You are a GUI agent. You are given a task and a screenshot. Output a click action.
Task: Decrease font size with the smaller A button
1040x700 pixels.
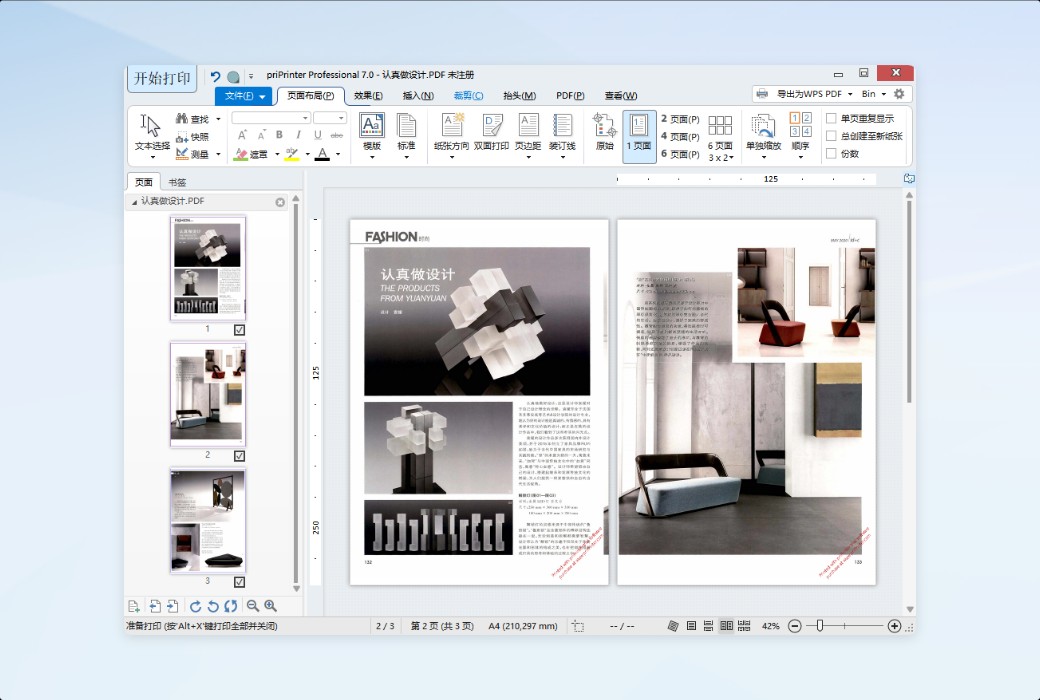[x=261, y=135]
